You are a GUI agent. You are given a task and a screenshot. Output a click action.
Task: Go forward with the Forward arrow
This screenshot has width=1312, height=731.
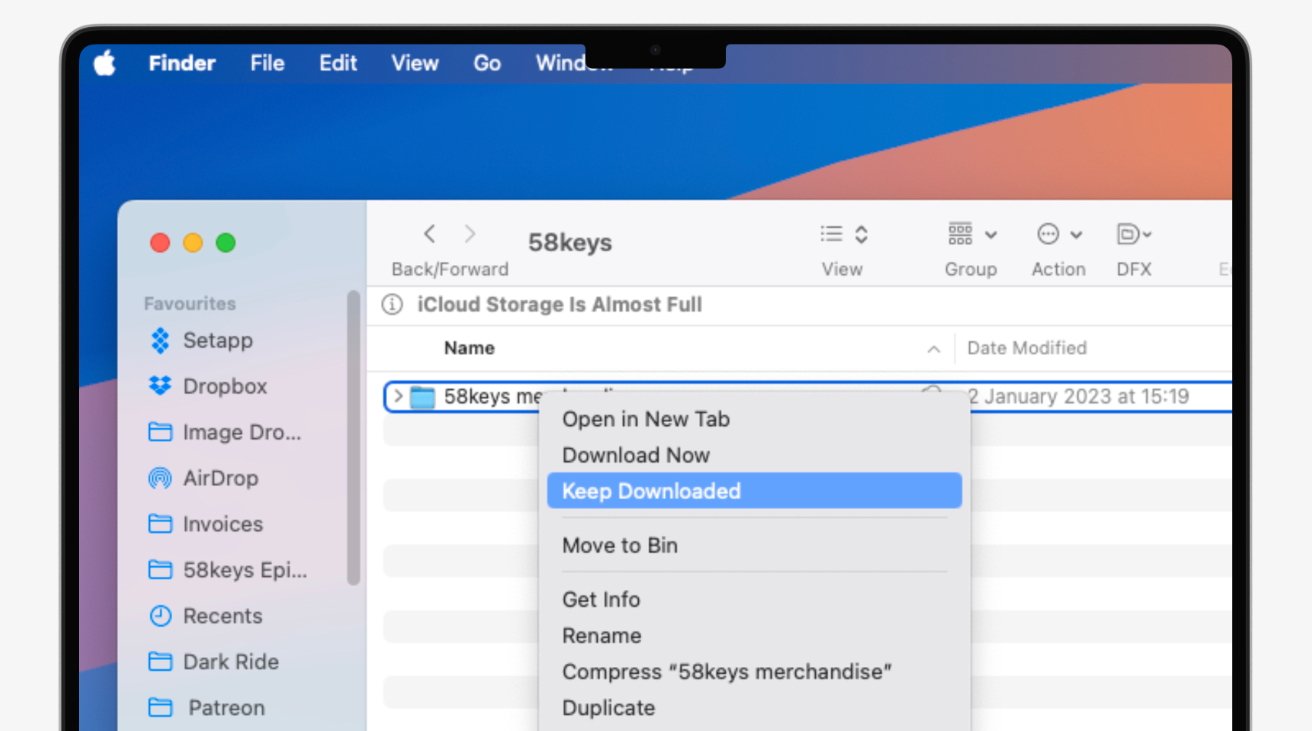pos(470,234)
